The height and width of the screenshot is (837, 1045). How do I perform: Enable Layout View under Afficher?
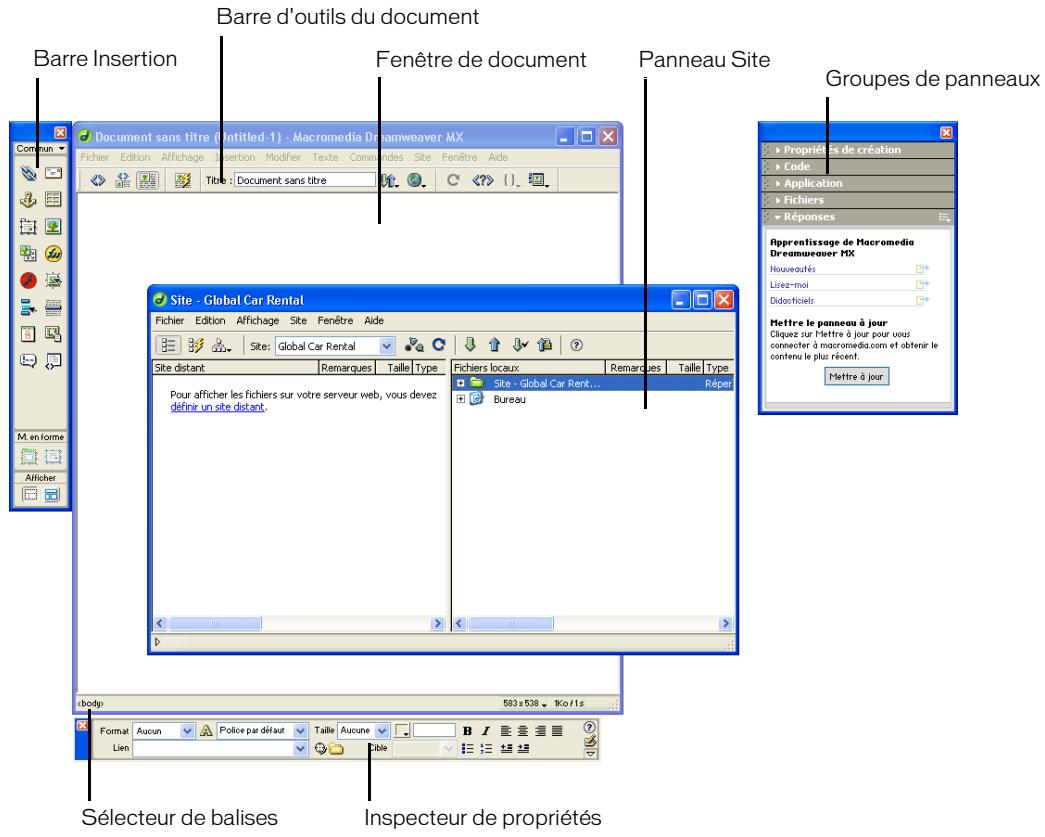pos(52,494)
